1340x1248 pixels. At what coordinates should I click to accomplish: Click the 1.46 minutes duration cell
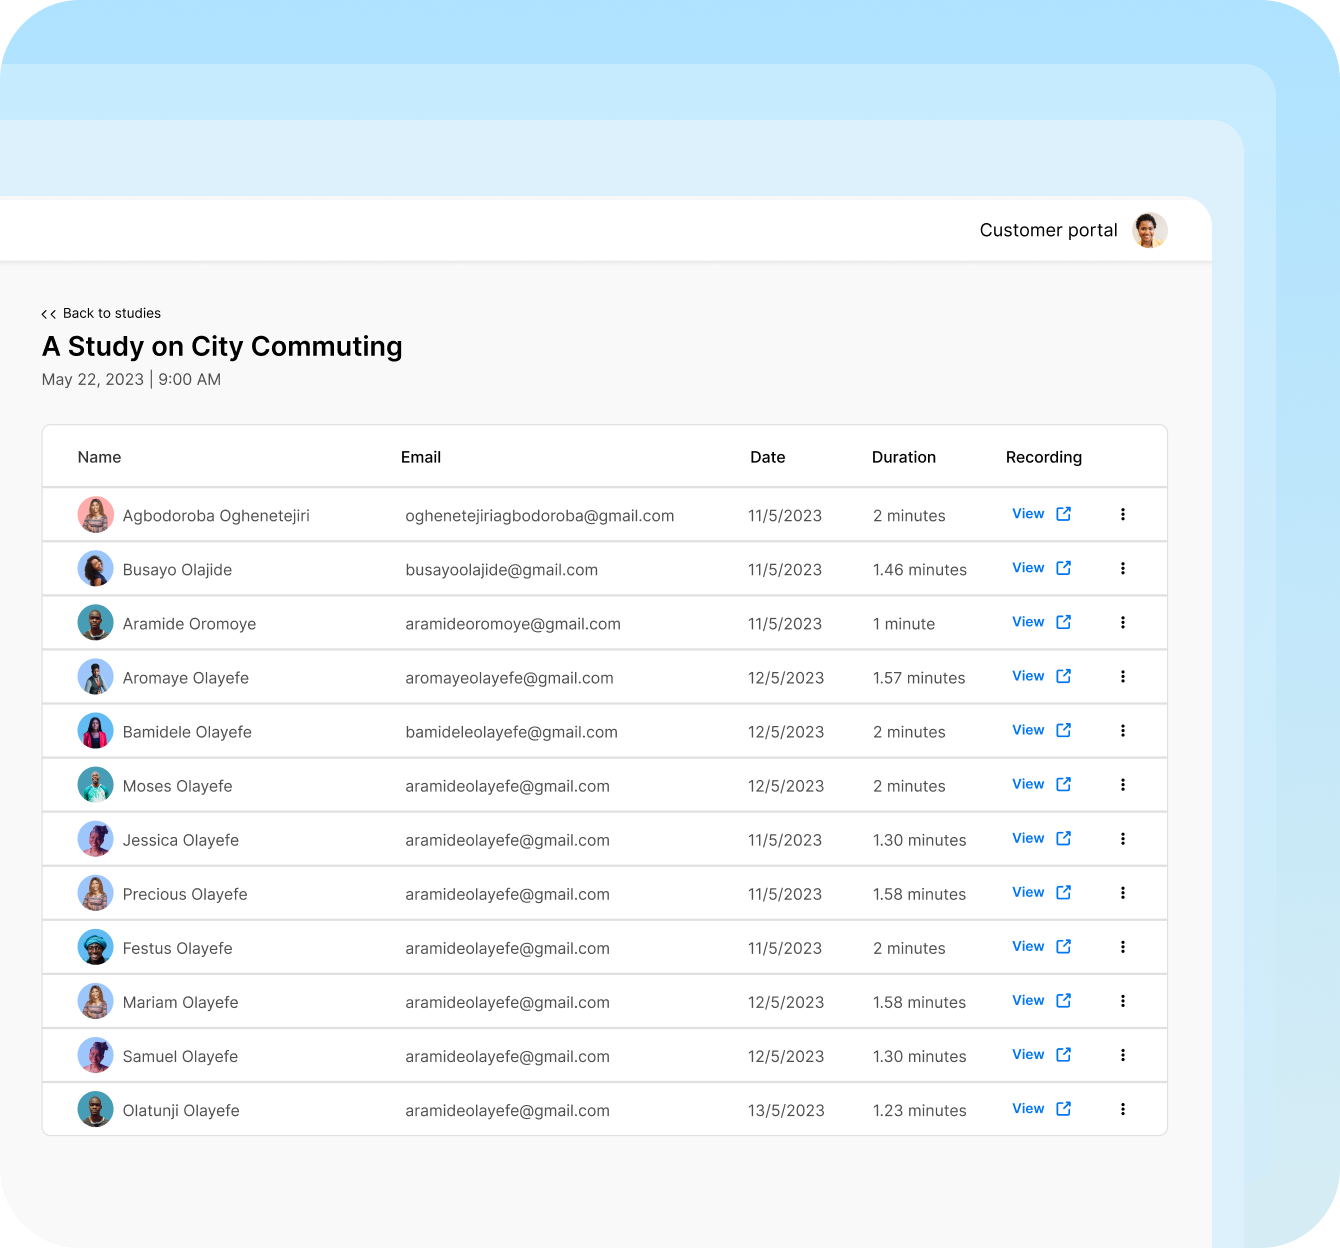(920, 570)
